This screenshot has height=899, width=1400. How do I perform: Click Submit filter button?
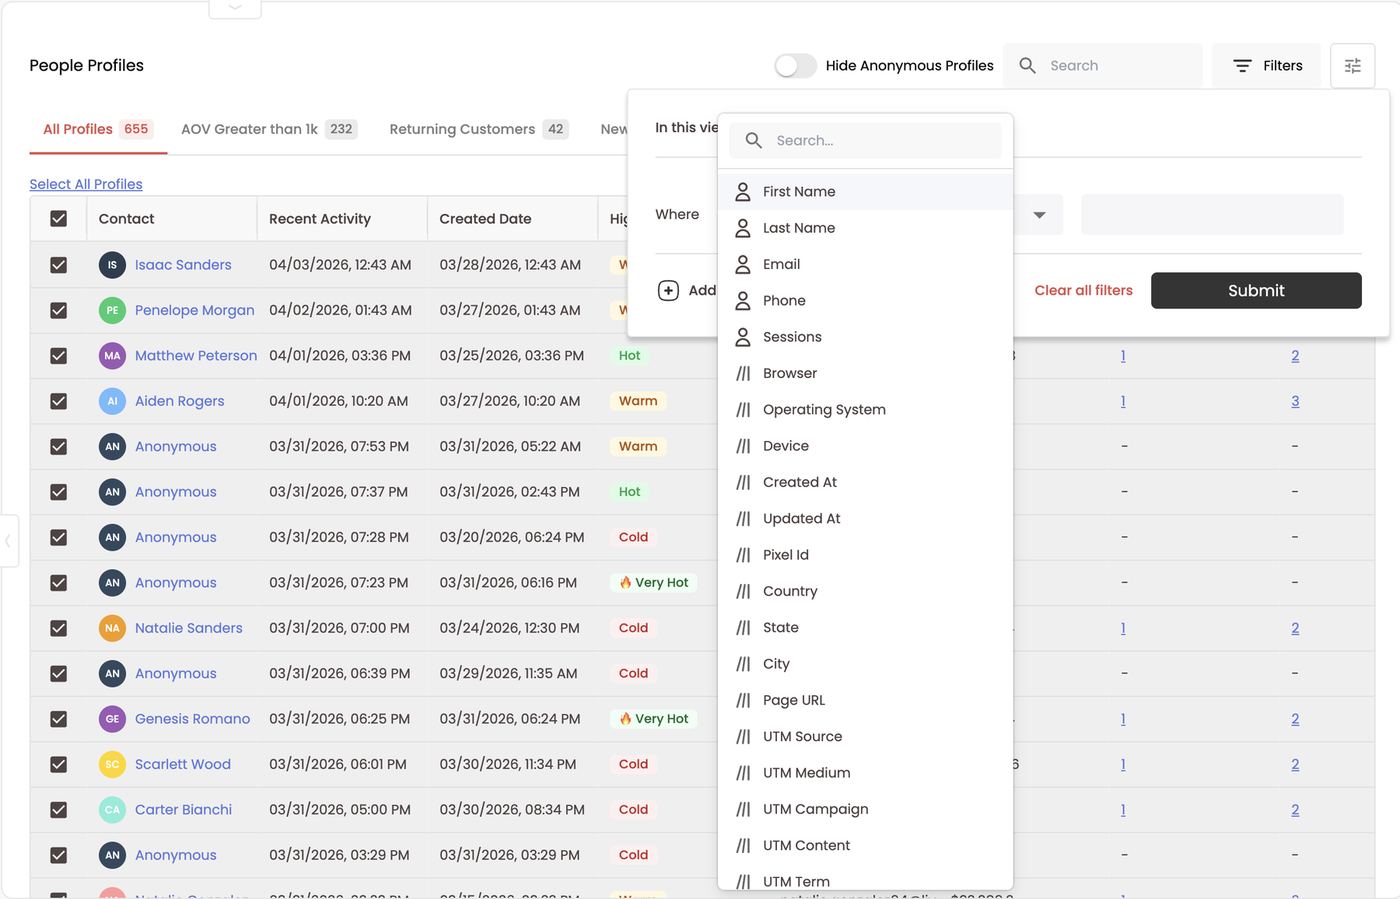click(1256, 291)
